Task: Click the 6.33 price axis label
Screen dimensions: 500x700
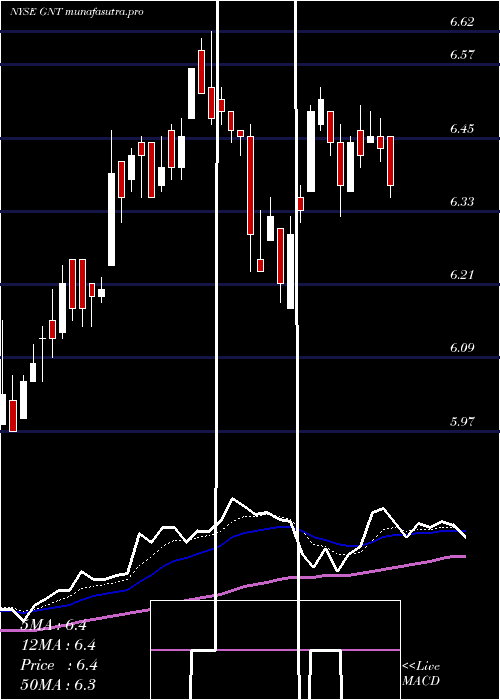Action: coord(462,202)
